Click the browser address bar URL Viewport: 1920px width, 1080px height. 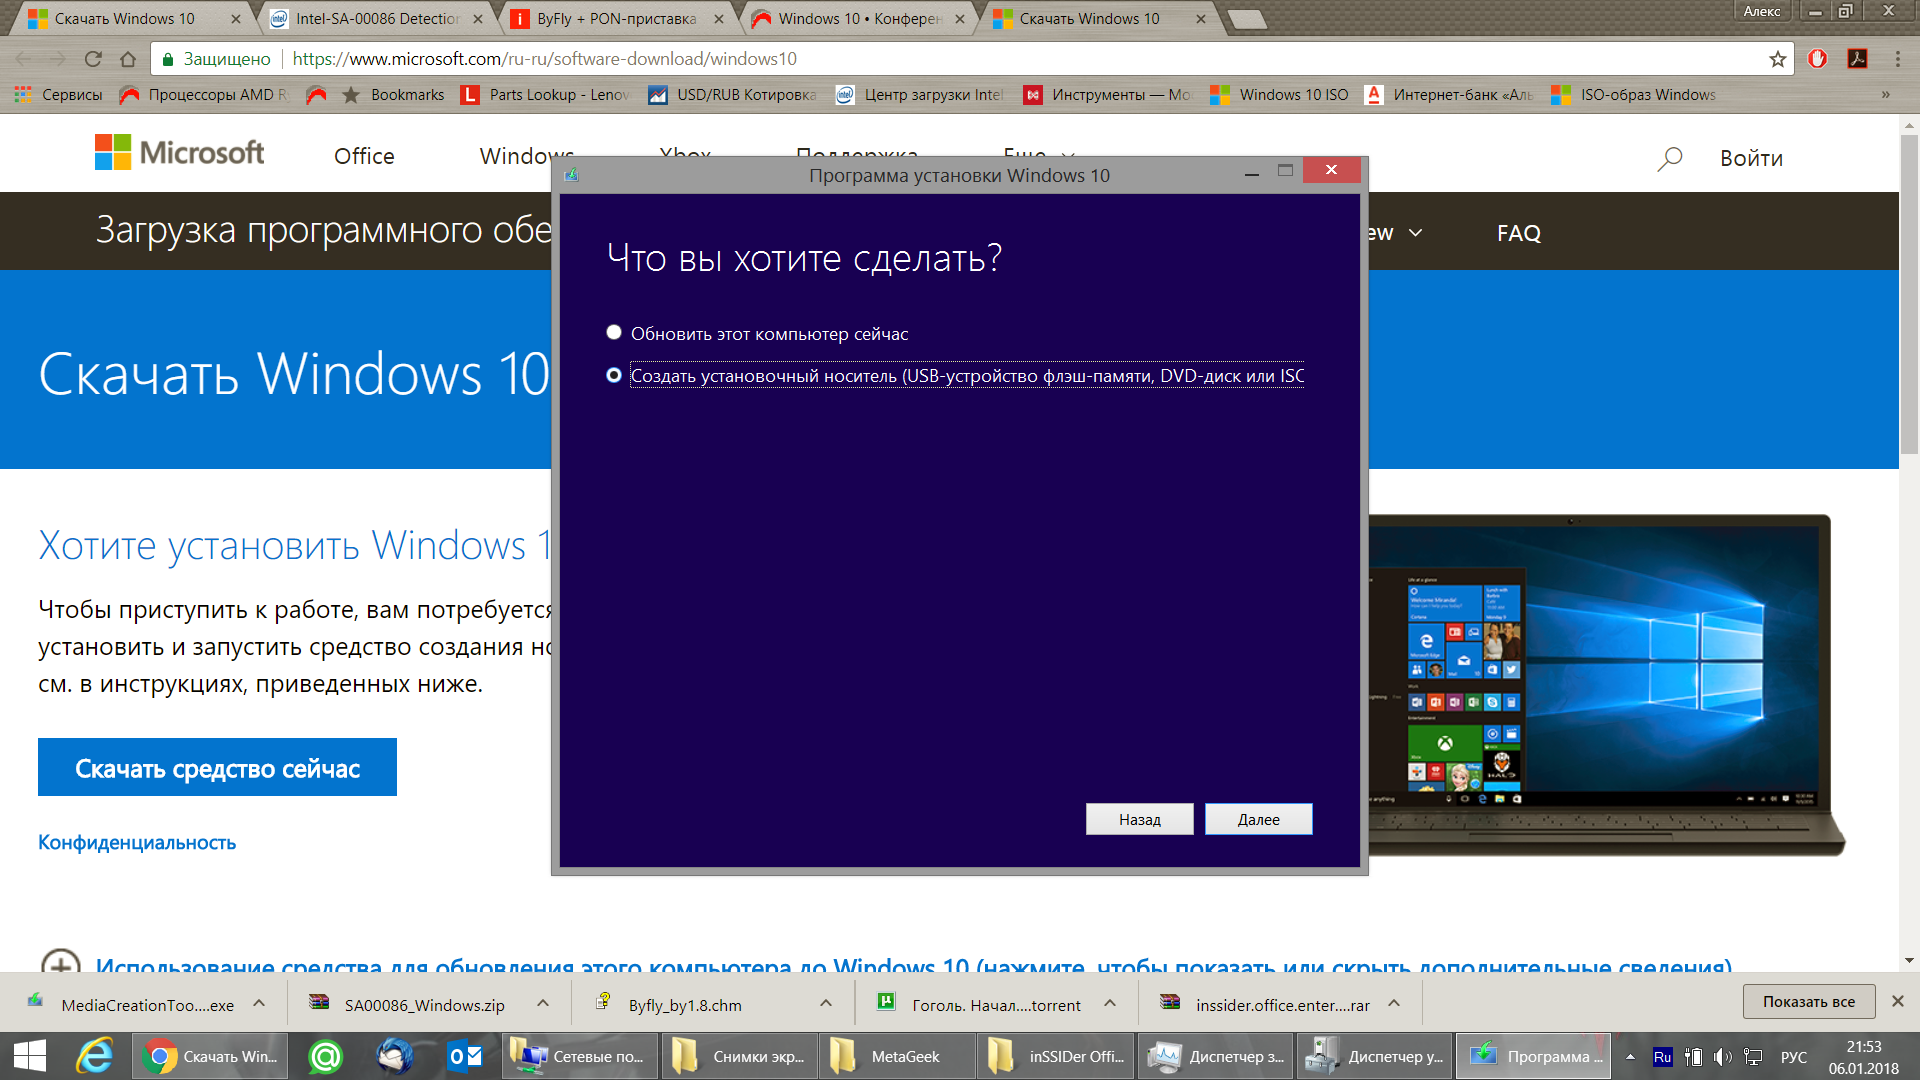click(544, 59)
